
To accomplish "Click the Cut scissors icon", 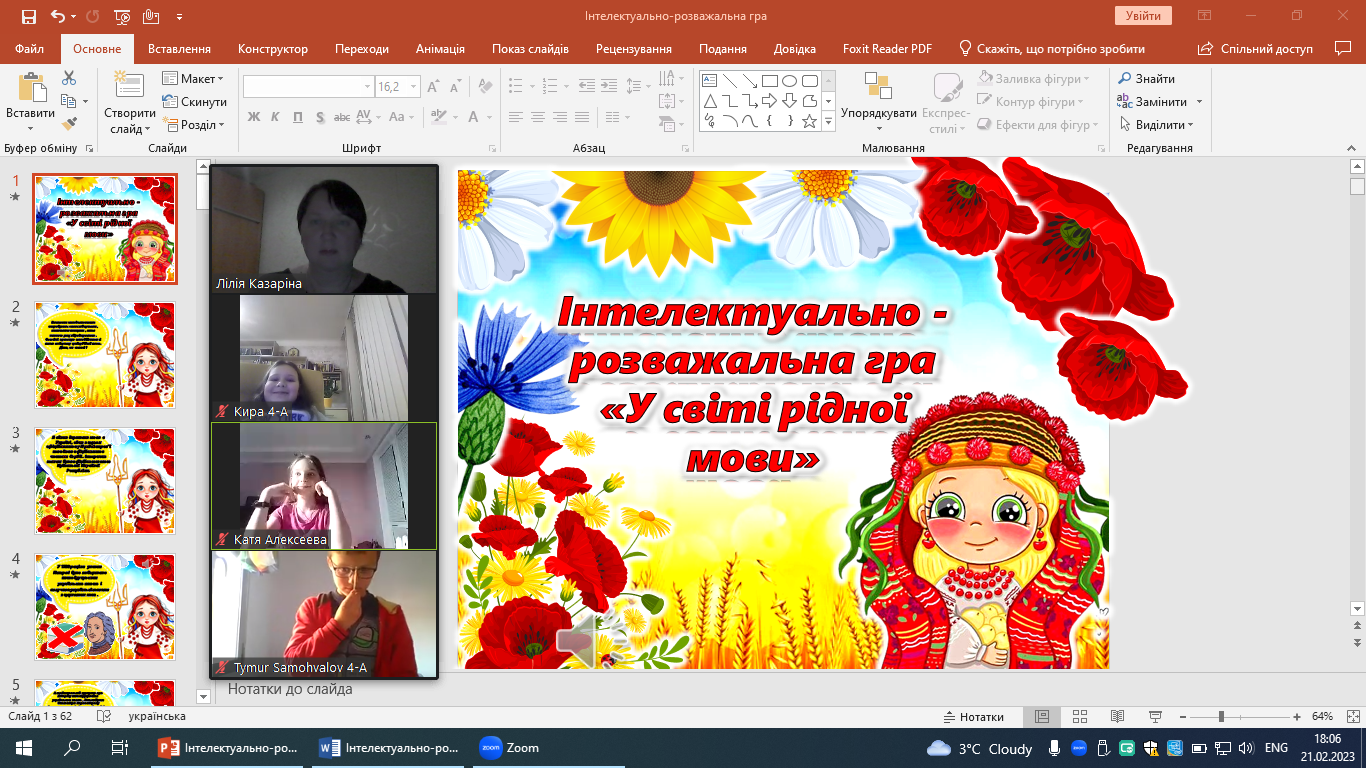I will [69, 78].
